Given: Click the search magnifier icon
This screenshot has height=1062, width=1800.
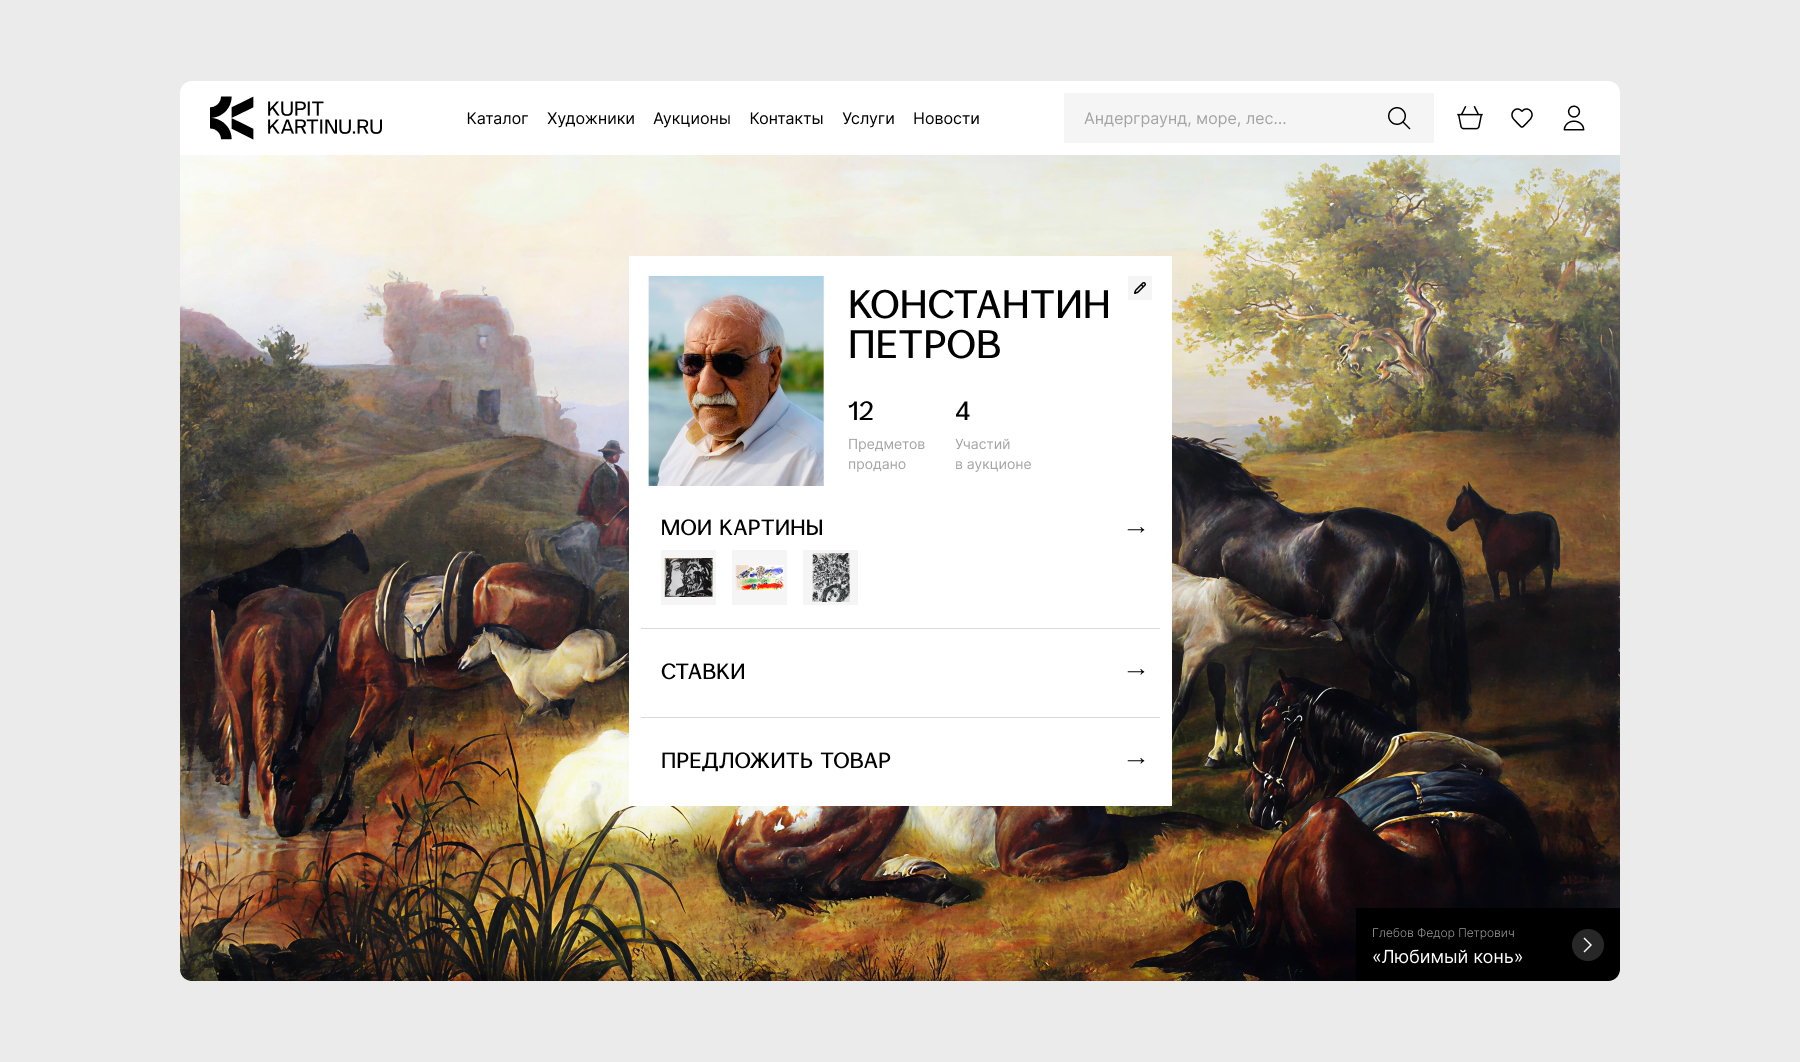Looking at the screenshot, I should [1399, 118].
